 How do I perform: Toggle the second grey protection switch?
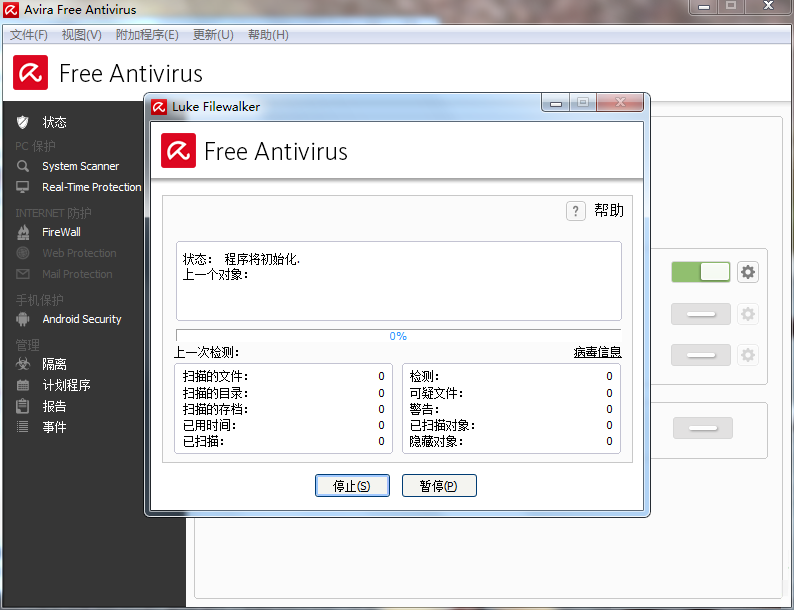point(701,314)
